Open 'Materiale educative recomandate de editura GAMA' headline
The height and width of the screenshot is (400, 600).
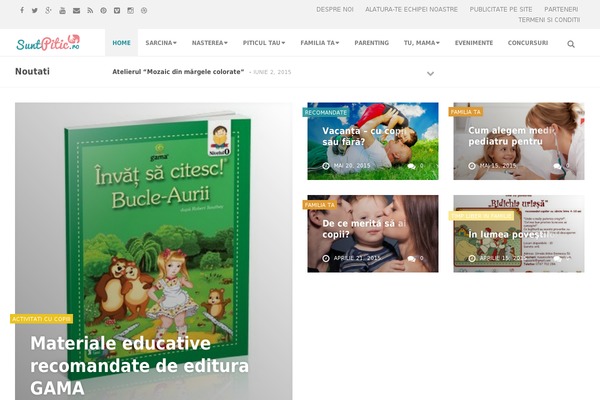[x=140, y=366]
